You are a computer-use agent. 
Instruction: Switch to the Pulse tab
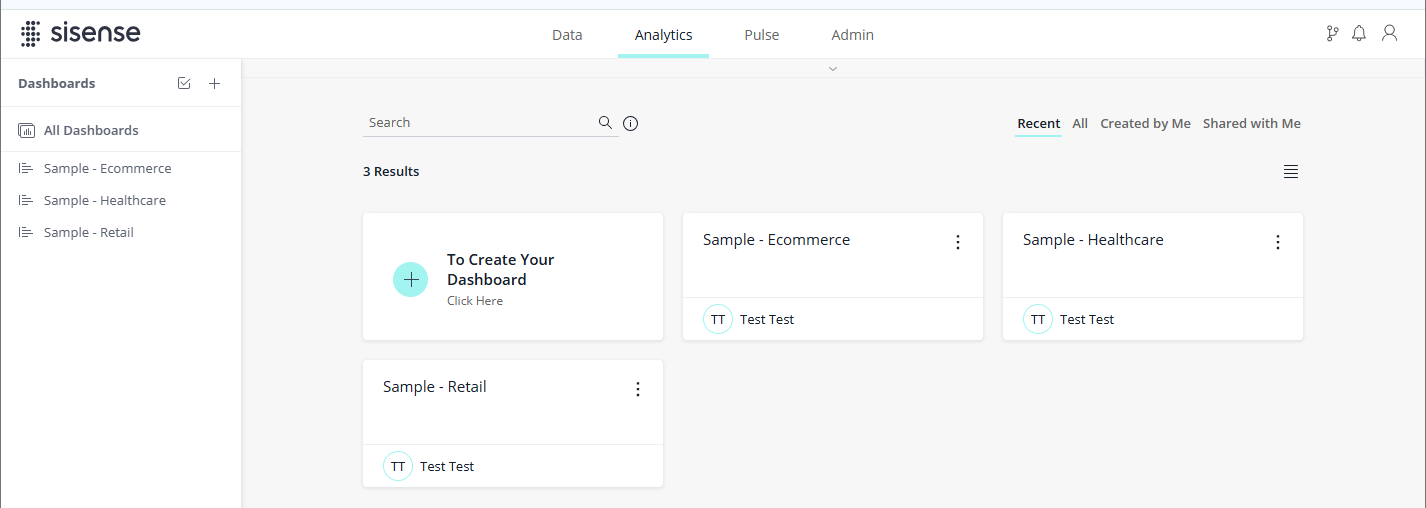(x=761, y=35)
